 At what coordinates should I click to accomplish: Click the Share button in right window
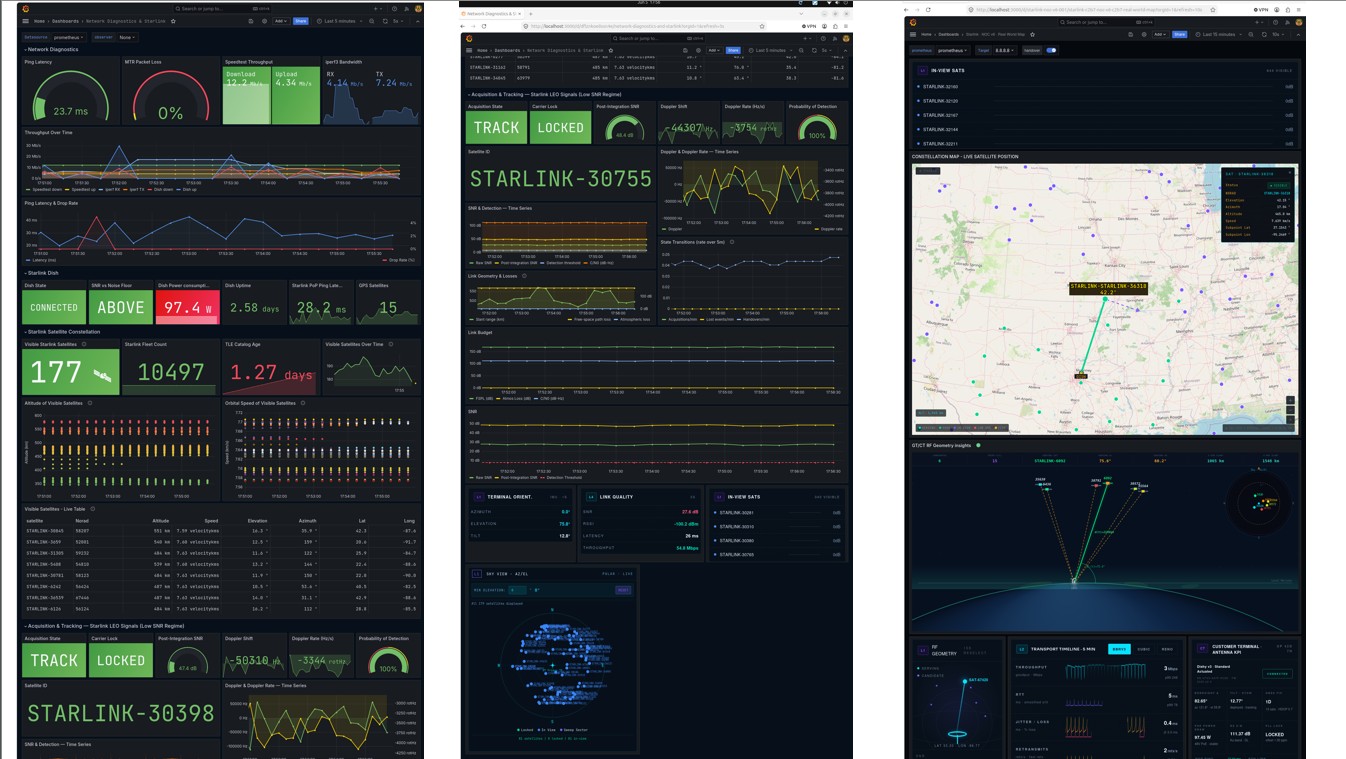tap(1180, 34)
